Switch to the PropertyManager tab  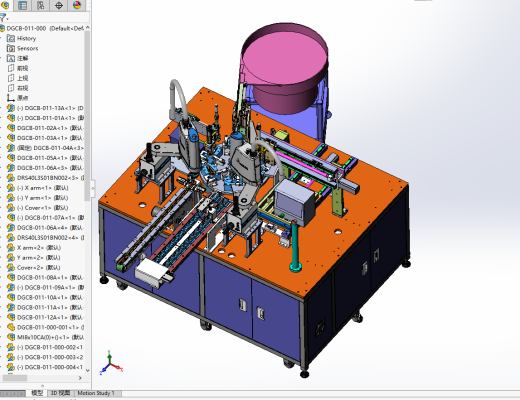pyautogui.click(x=22, y=5)
